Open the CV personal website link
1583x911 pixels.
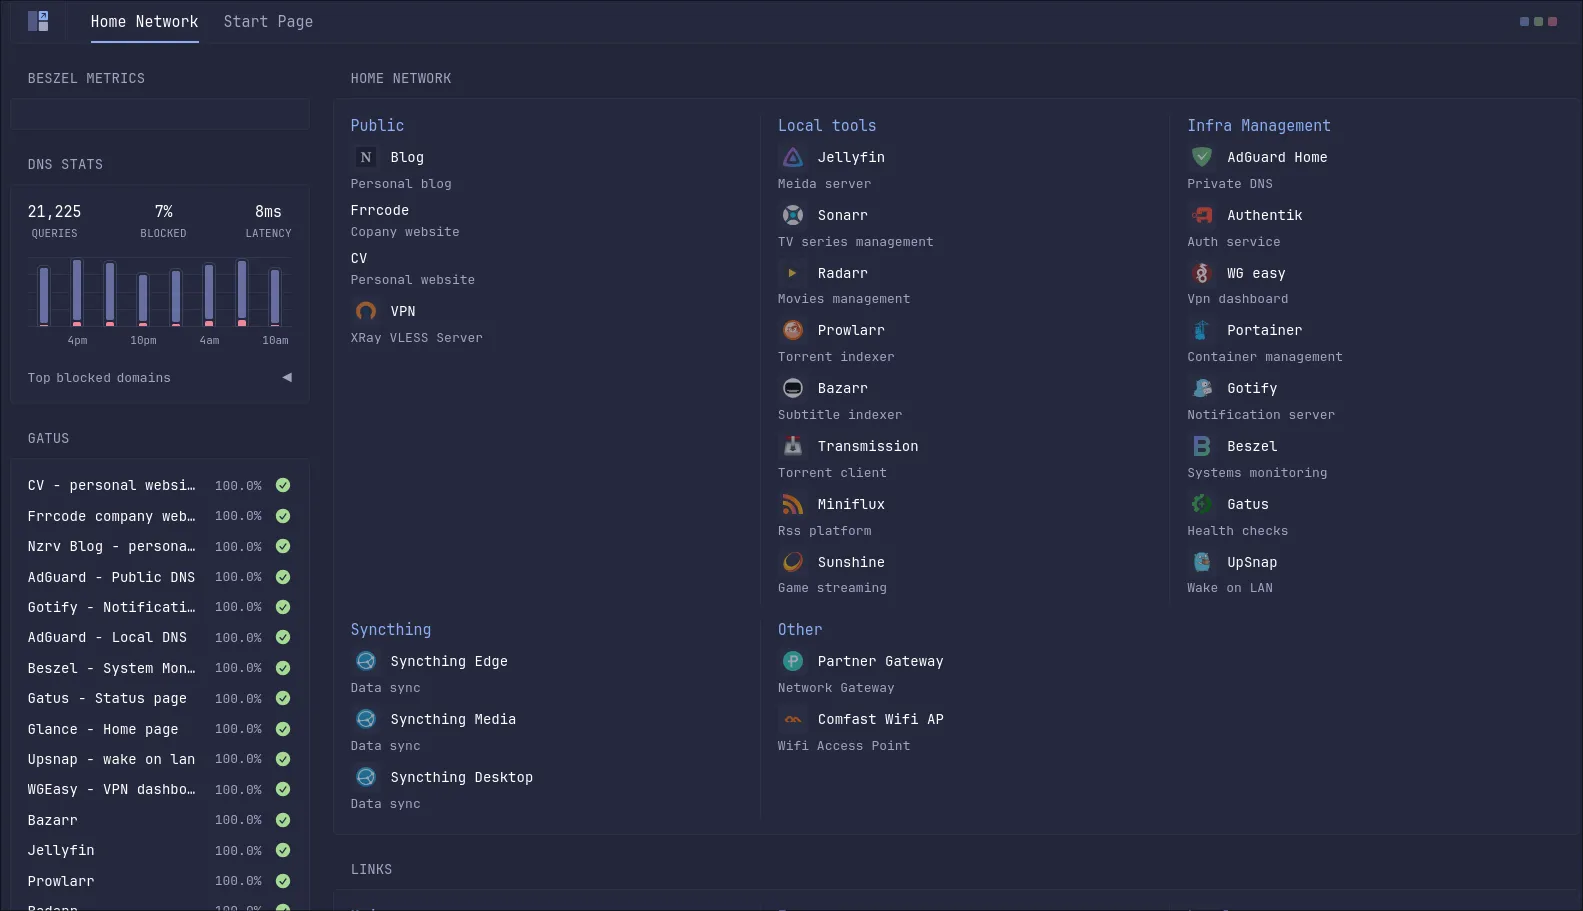click(x=359, y=258)
